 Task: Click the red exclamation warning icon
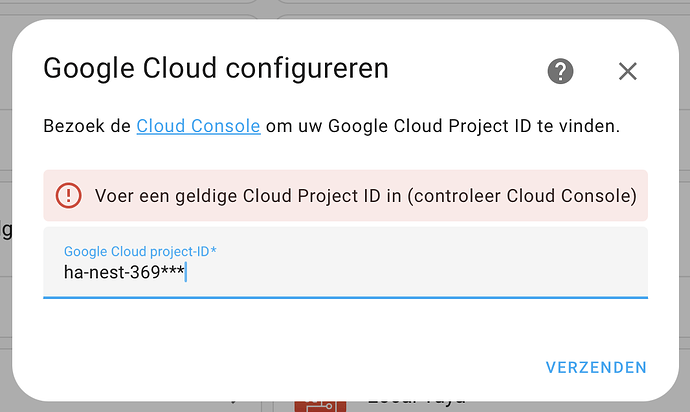tap(68, 195)
